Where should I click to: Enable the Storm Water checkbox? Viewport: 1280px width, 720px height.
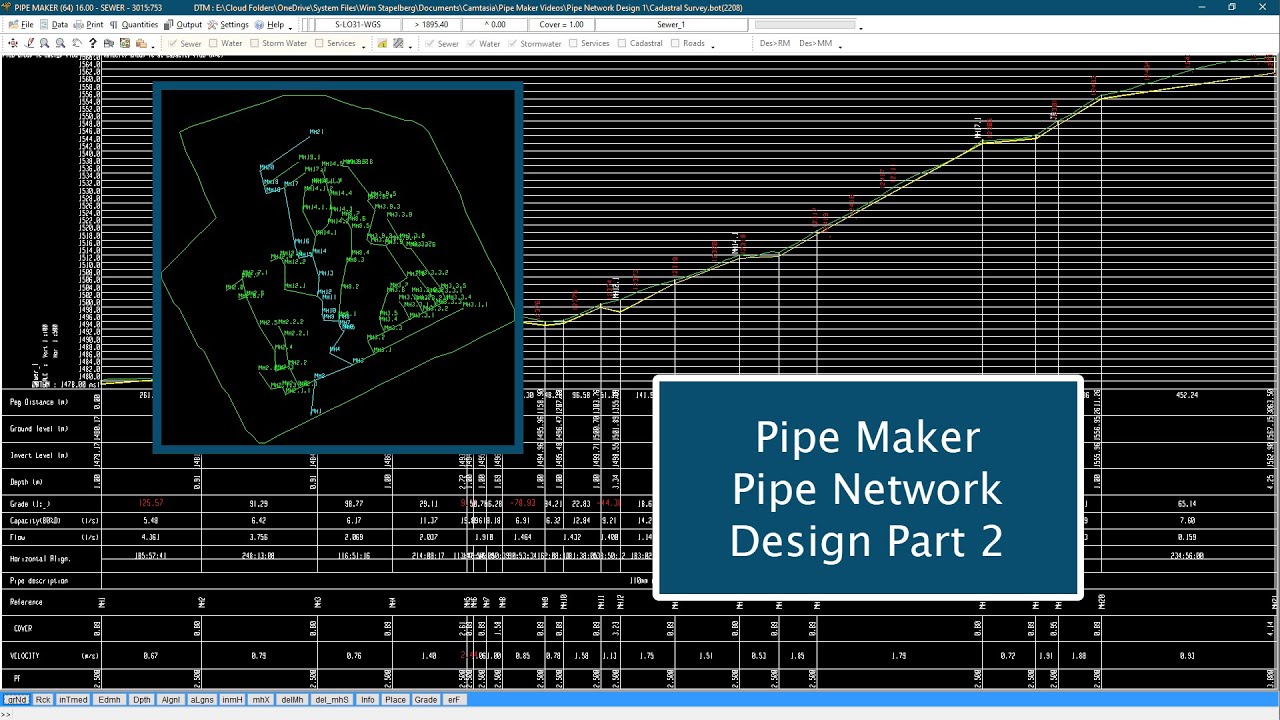point(254,43)
